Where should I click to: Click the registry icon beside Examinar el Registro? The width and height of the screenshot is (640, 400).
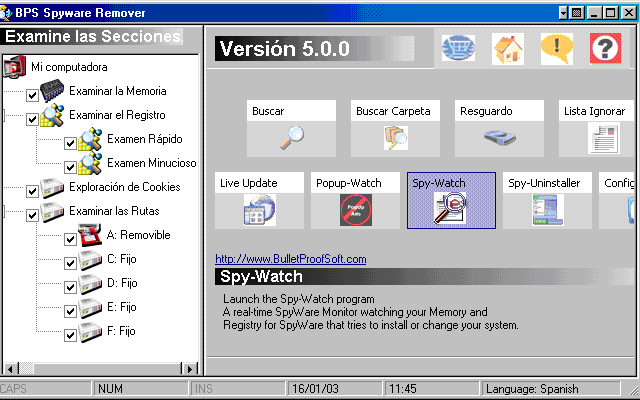click(x=52, y=115)
